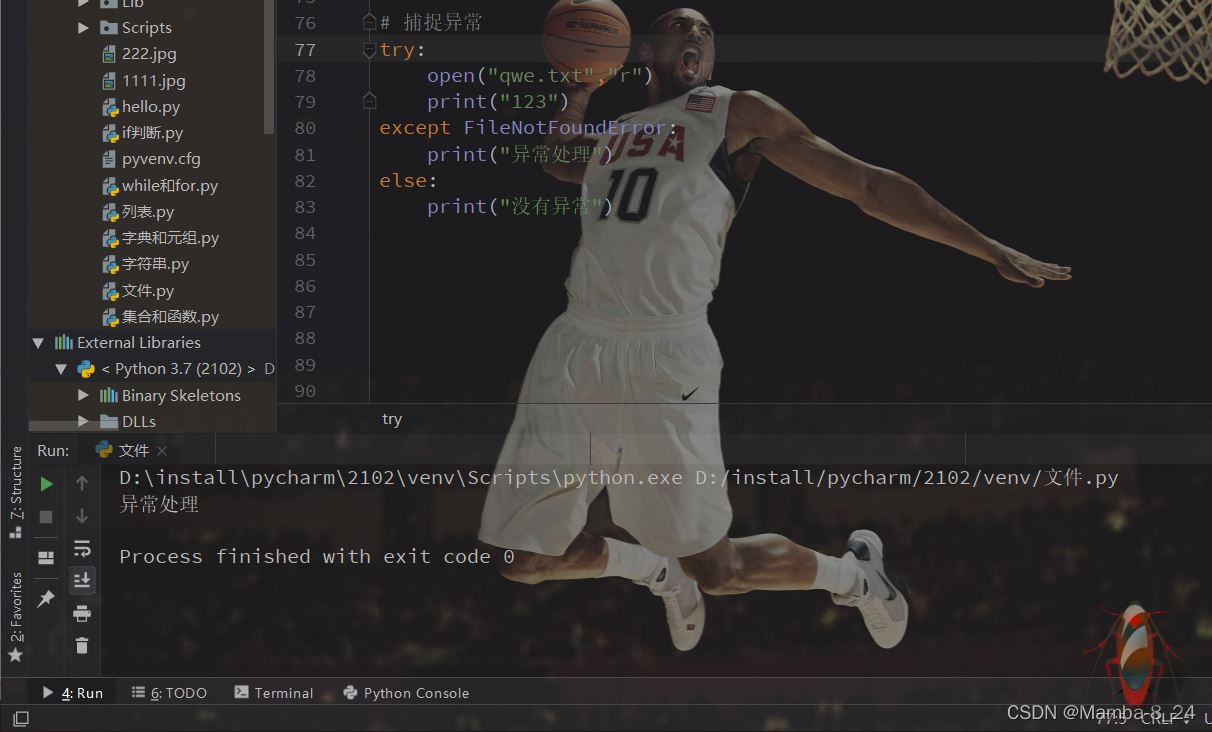
Task: Click the 异常处理 output line in console
Action: (x=159, y=505)
